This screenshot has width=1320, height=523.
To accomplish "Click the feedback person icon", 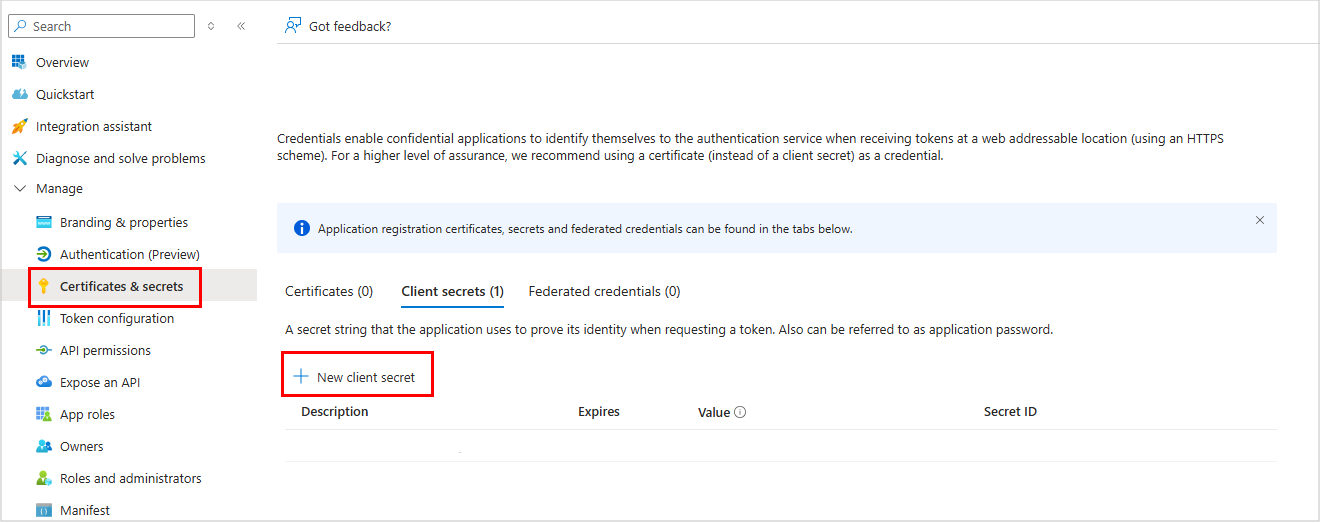I will tap(293, 26).
